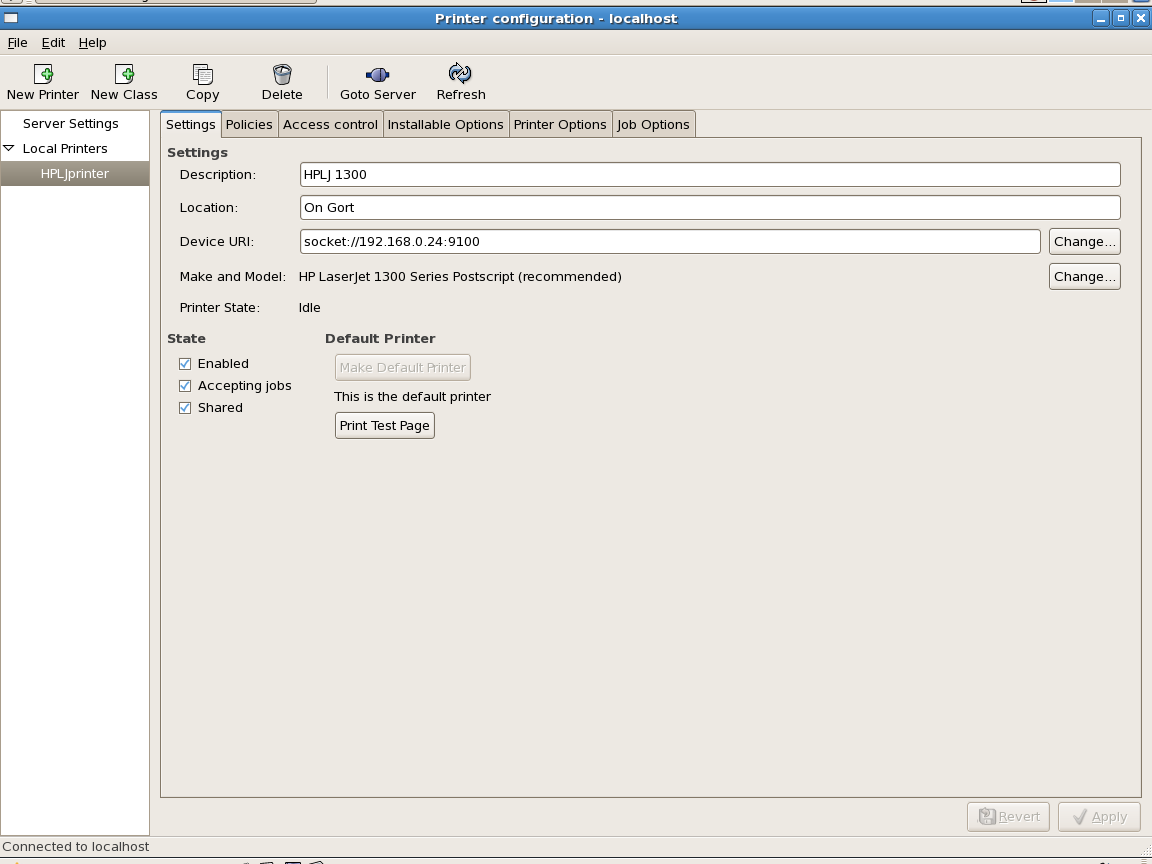1152x864 pixels.
Task: Toggle the Accepting jobs checkbox
Action: point(185,386)
